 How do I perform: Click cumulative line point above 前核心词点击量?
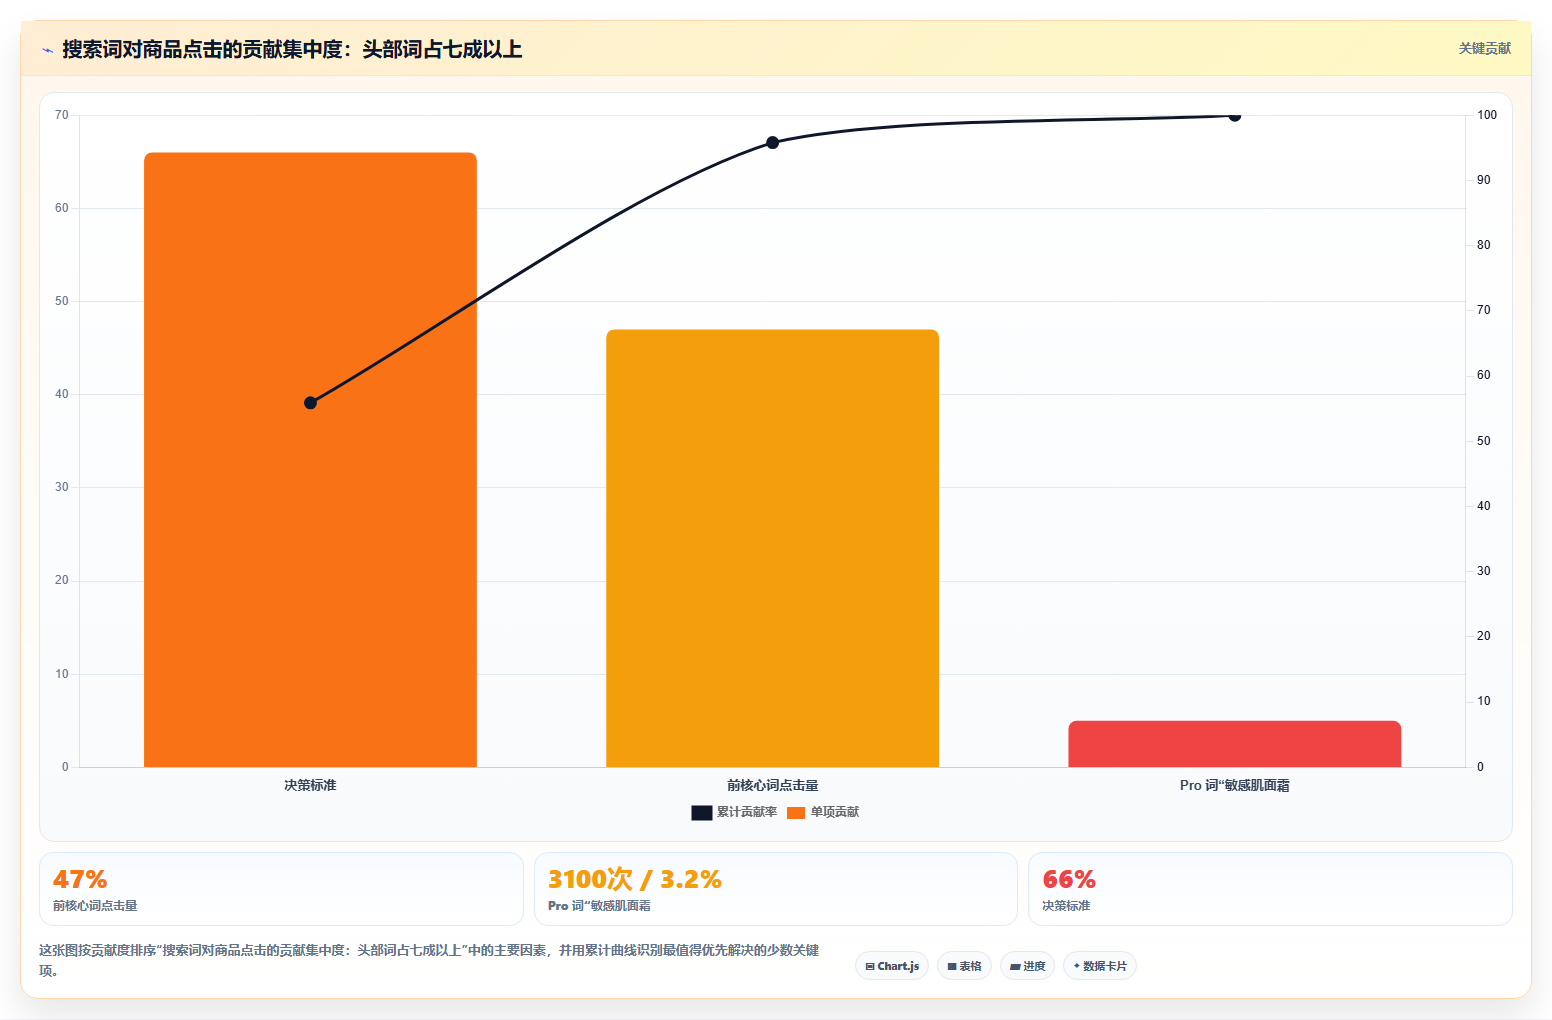pos(772,142)
